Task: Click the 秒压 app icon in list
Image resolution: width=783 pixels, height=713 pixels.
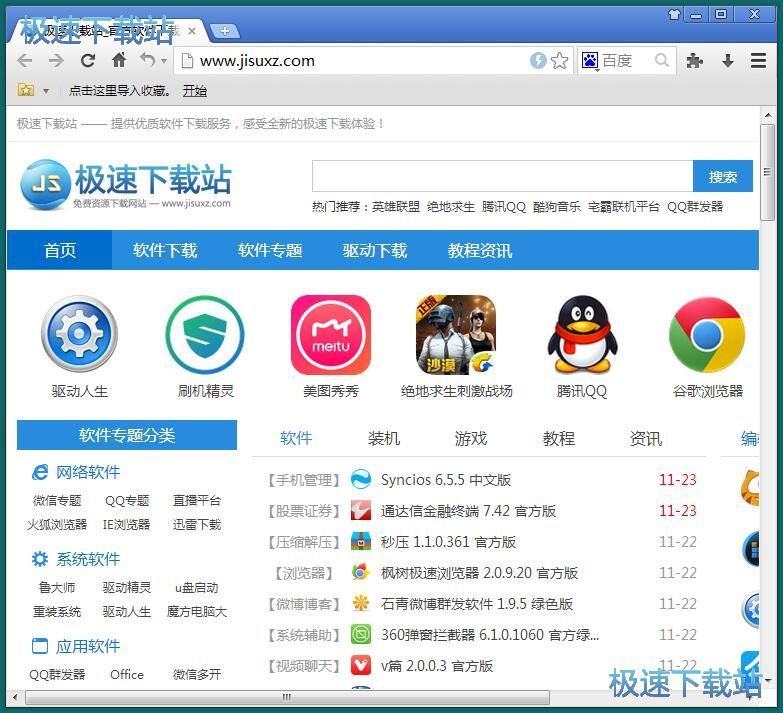Action: pyautogui.click(x=361, y=542)
